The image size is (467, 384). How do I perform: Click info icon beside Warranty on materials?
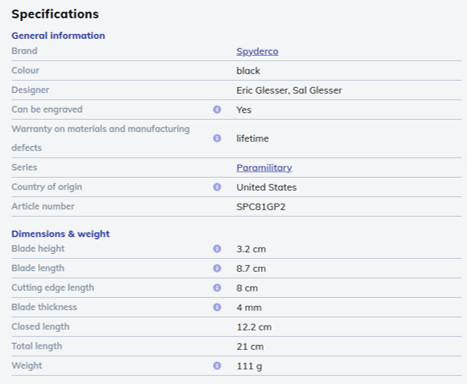[217, 138]
